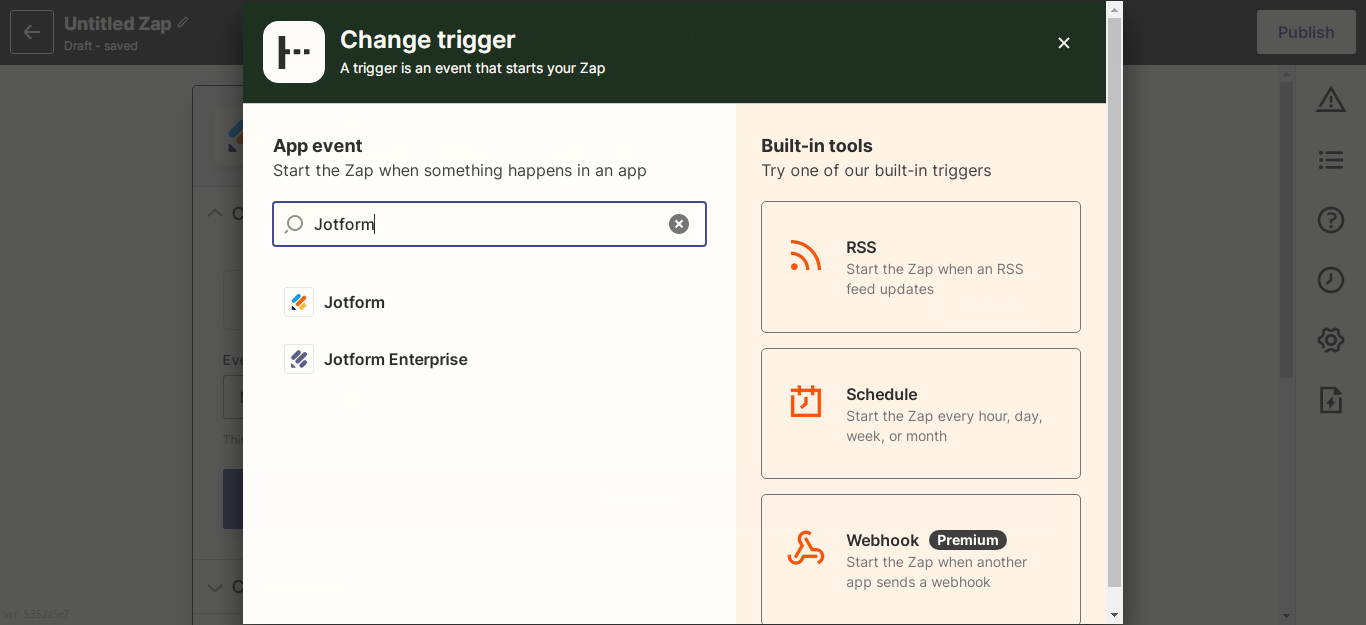Image resolution: width=1366 pixels, height=625 pixels.
Task: Choose the Webhook built-in trigger card
Action: pyautogui.click(x=920, y=560)
